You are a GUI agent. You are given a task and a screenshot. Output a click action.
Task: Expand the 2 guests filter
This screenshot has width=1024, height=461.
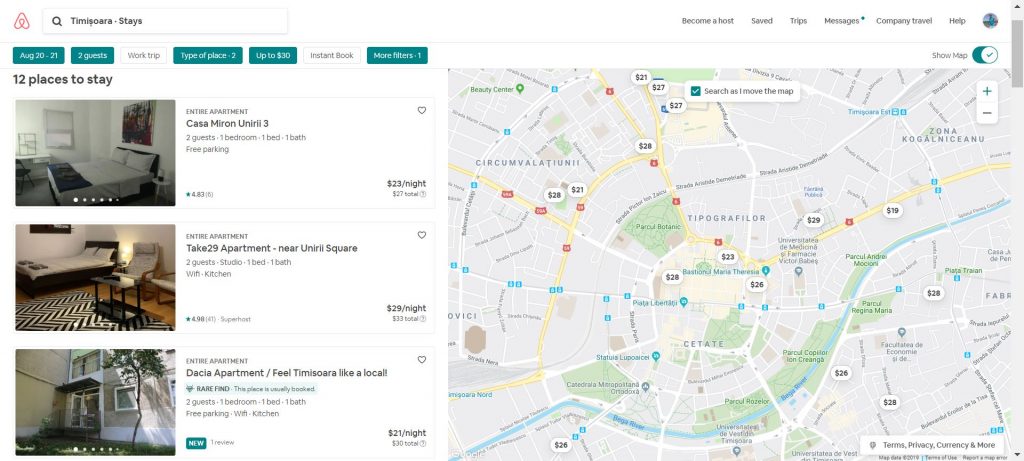point(93,56)
